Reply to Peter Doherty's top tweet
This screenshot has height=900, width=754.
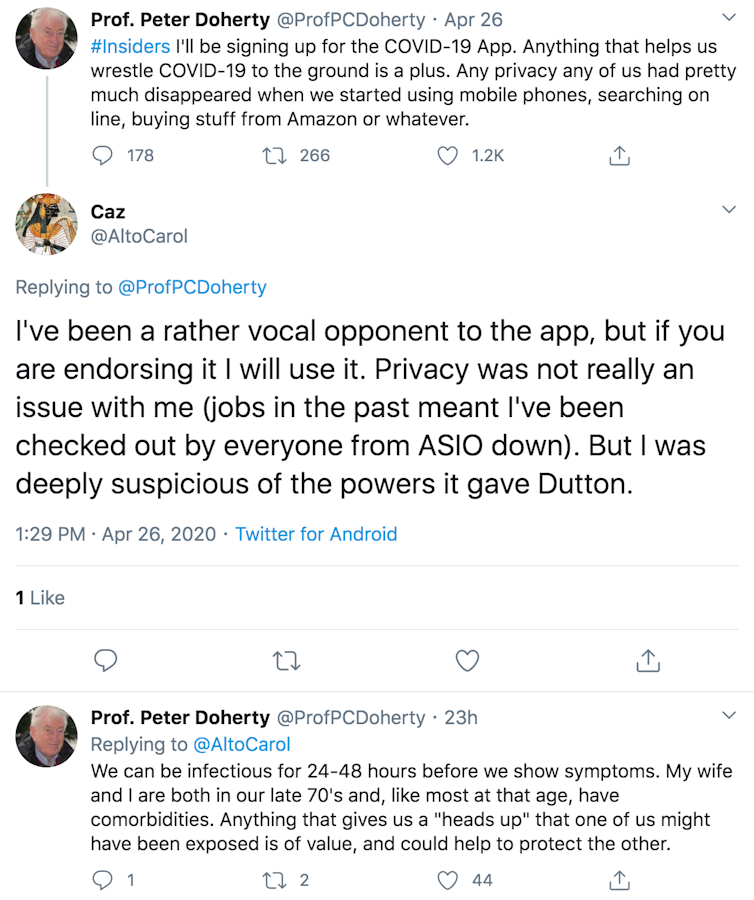[103, 155]
